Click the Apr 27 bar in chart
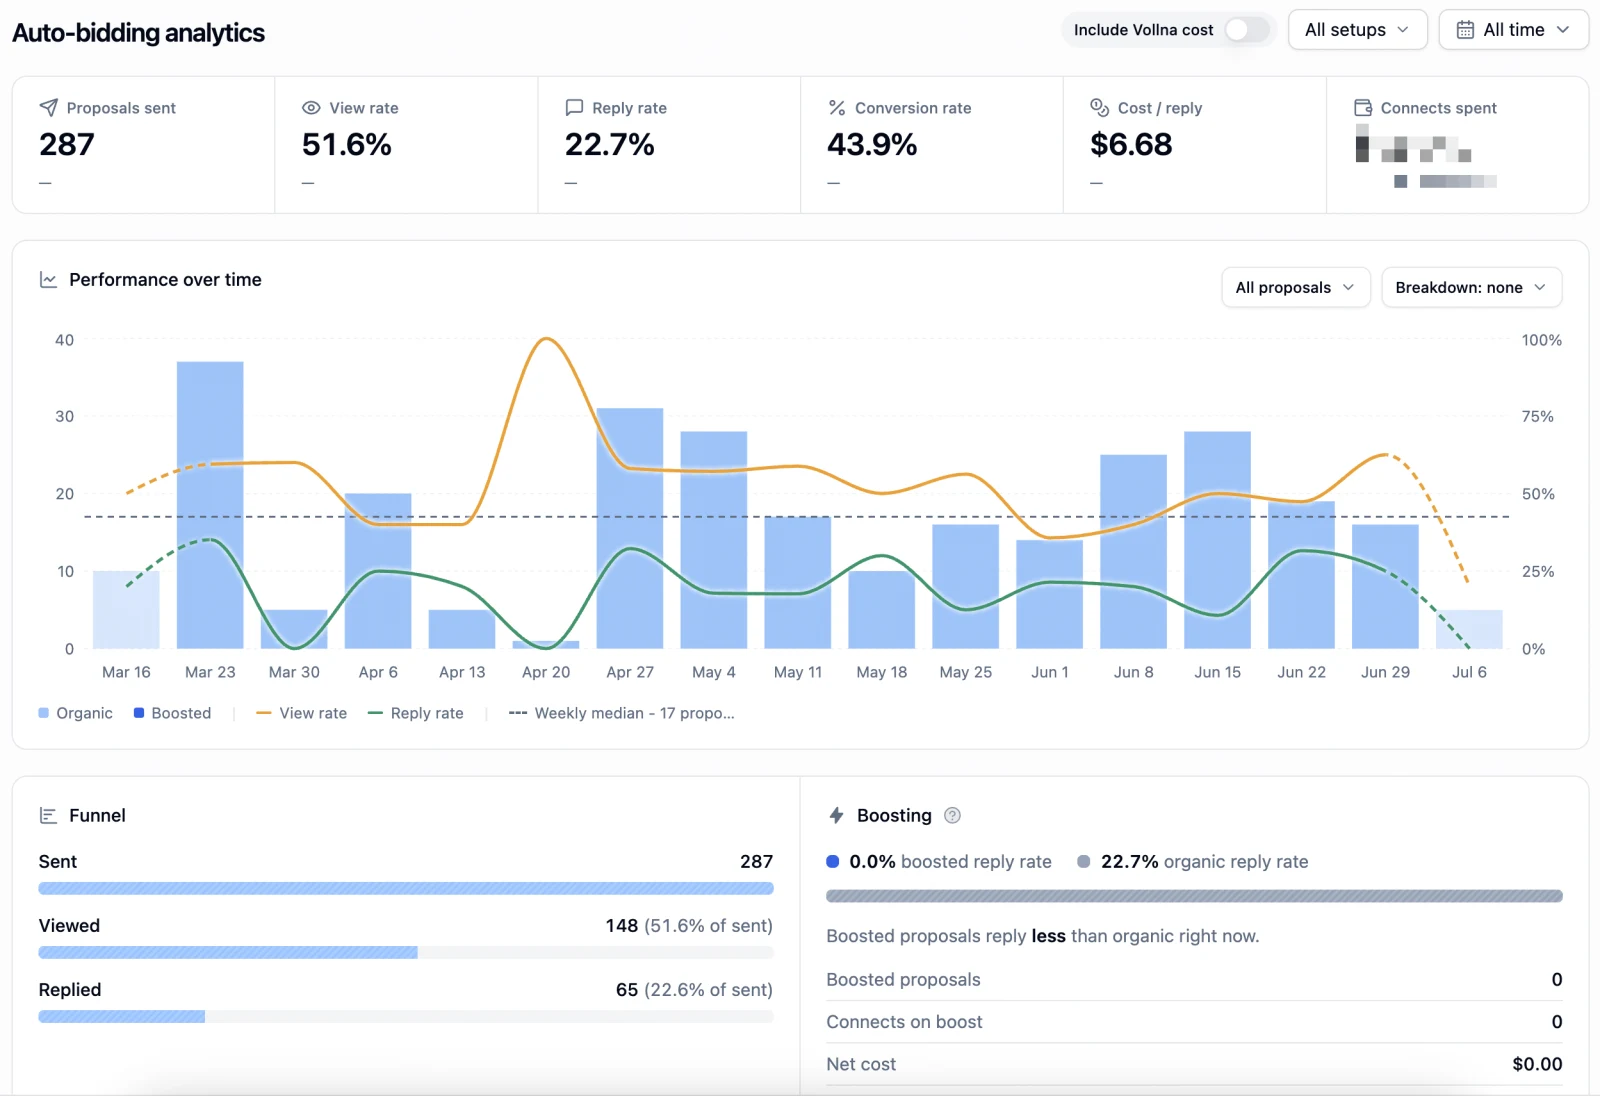1600x1096 pixels. point(630,528)
